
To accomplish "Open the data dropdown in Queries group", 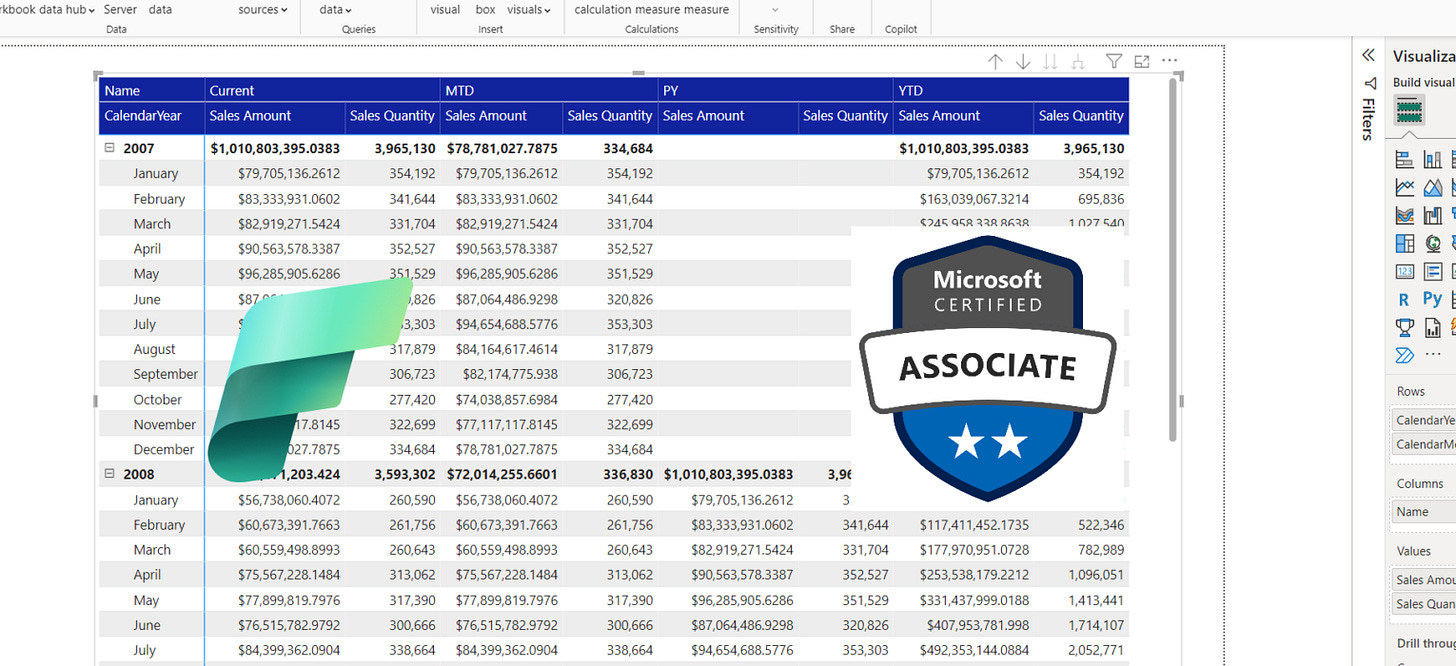I will pos(336,10).
